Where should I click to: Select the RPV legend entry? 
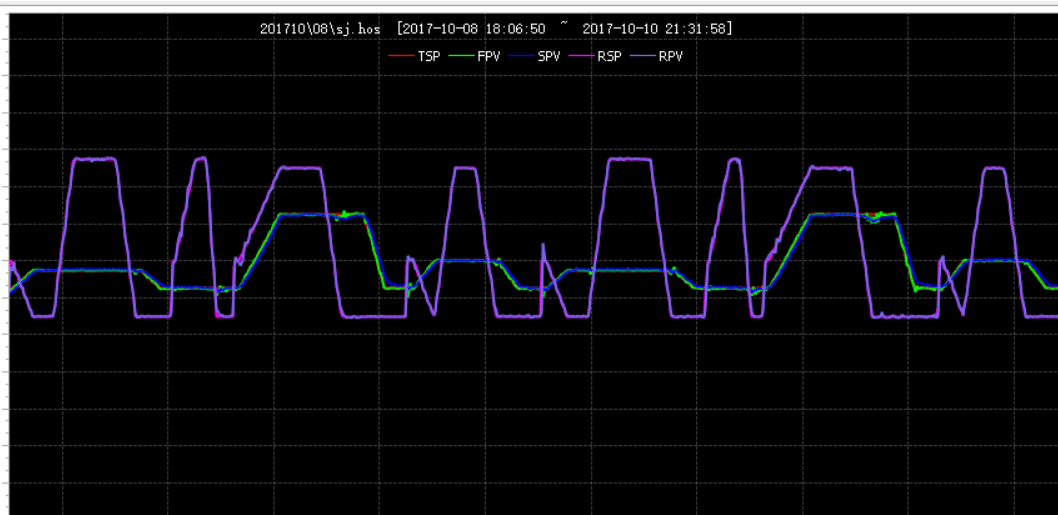(x=656, y=57)
